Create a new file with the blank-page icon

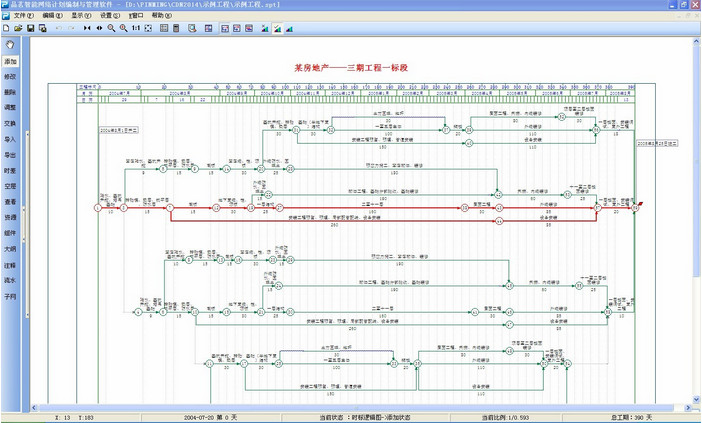pos(6,28)
